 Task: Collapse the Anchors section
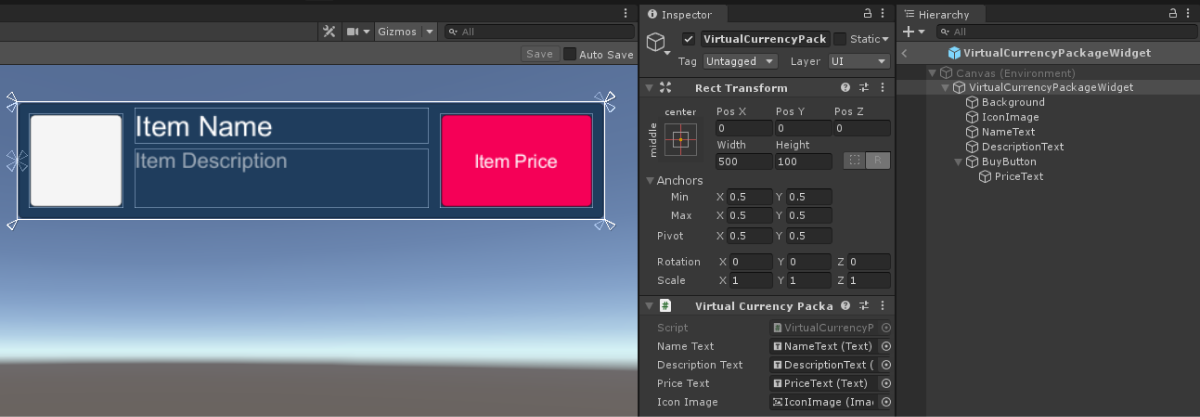point(649,181)
